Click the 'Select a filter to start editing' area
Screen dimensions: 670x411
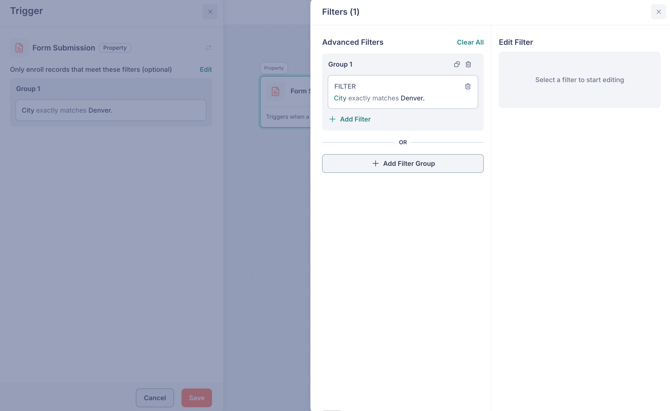[579, 80]
